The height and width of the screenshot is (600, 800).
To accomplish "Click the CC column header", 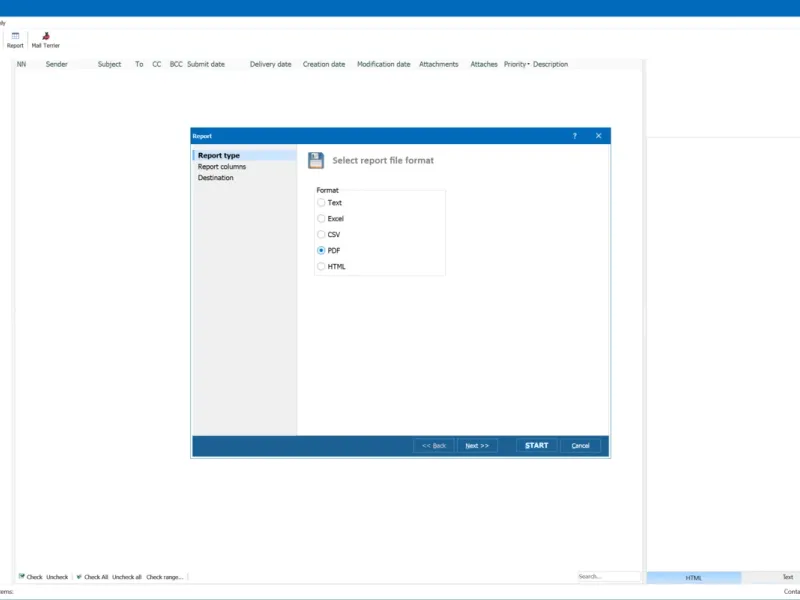I will 157,64.
